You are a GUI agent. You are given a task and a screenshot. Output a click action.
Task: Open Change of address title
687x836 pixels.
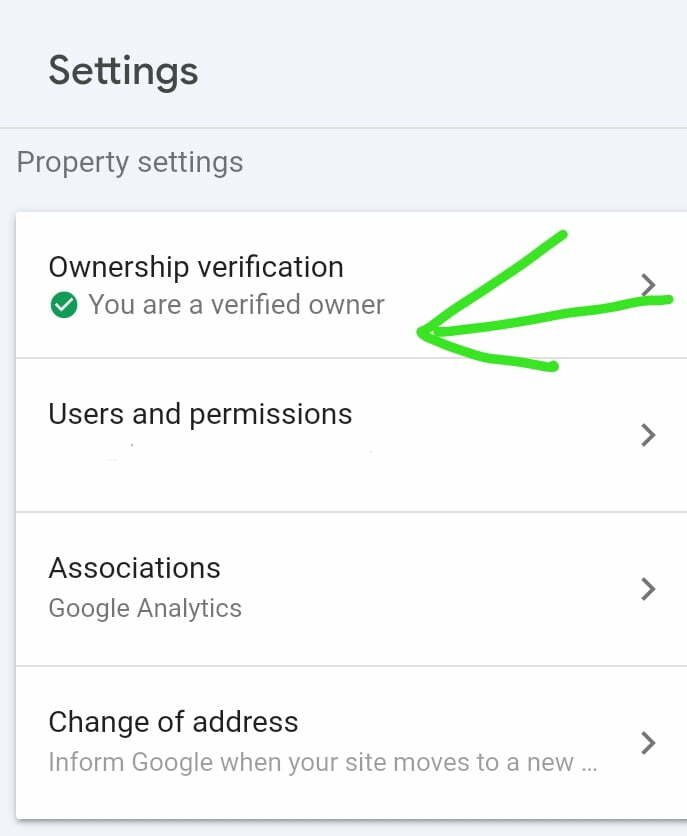point(173,722)
